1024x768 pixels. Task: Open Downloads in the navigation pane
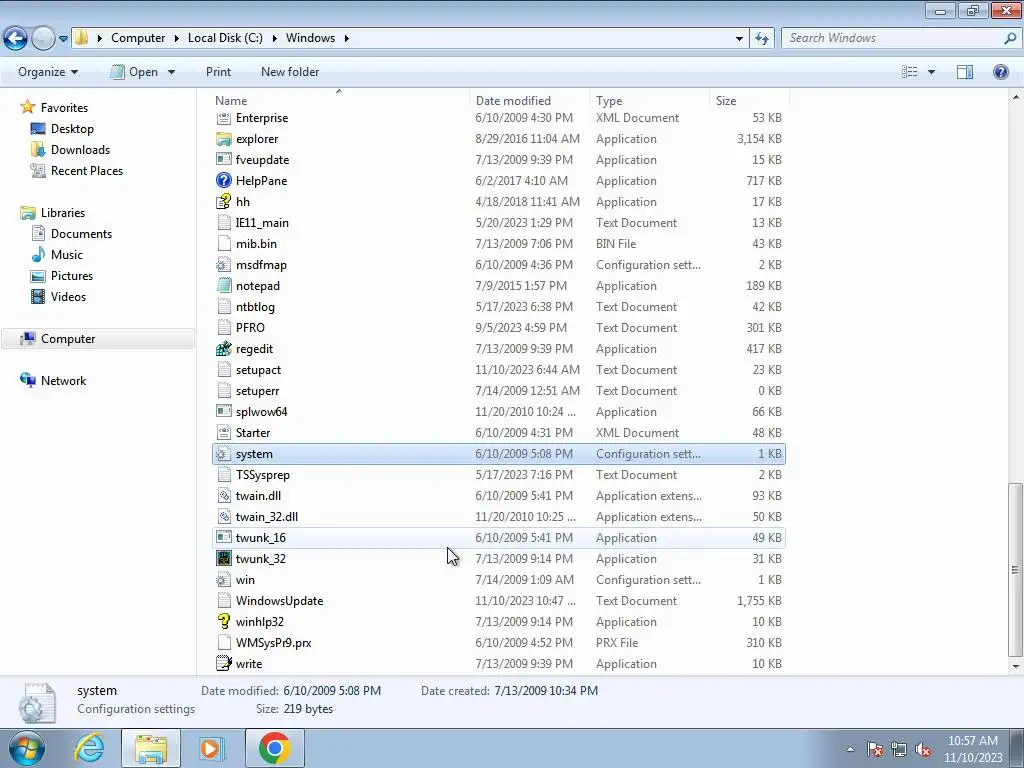click(x=80, y=150)
